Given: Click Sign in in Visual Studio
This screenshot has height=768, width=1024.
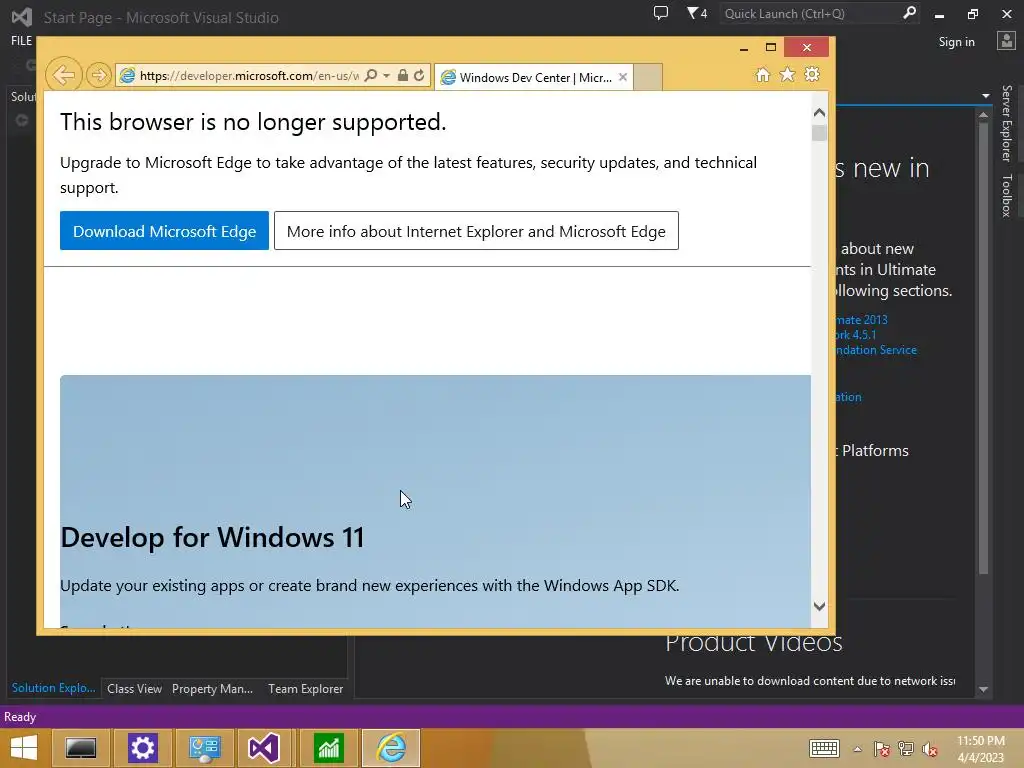Looking at the screenshot, I should (x=956, y=42).
